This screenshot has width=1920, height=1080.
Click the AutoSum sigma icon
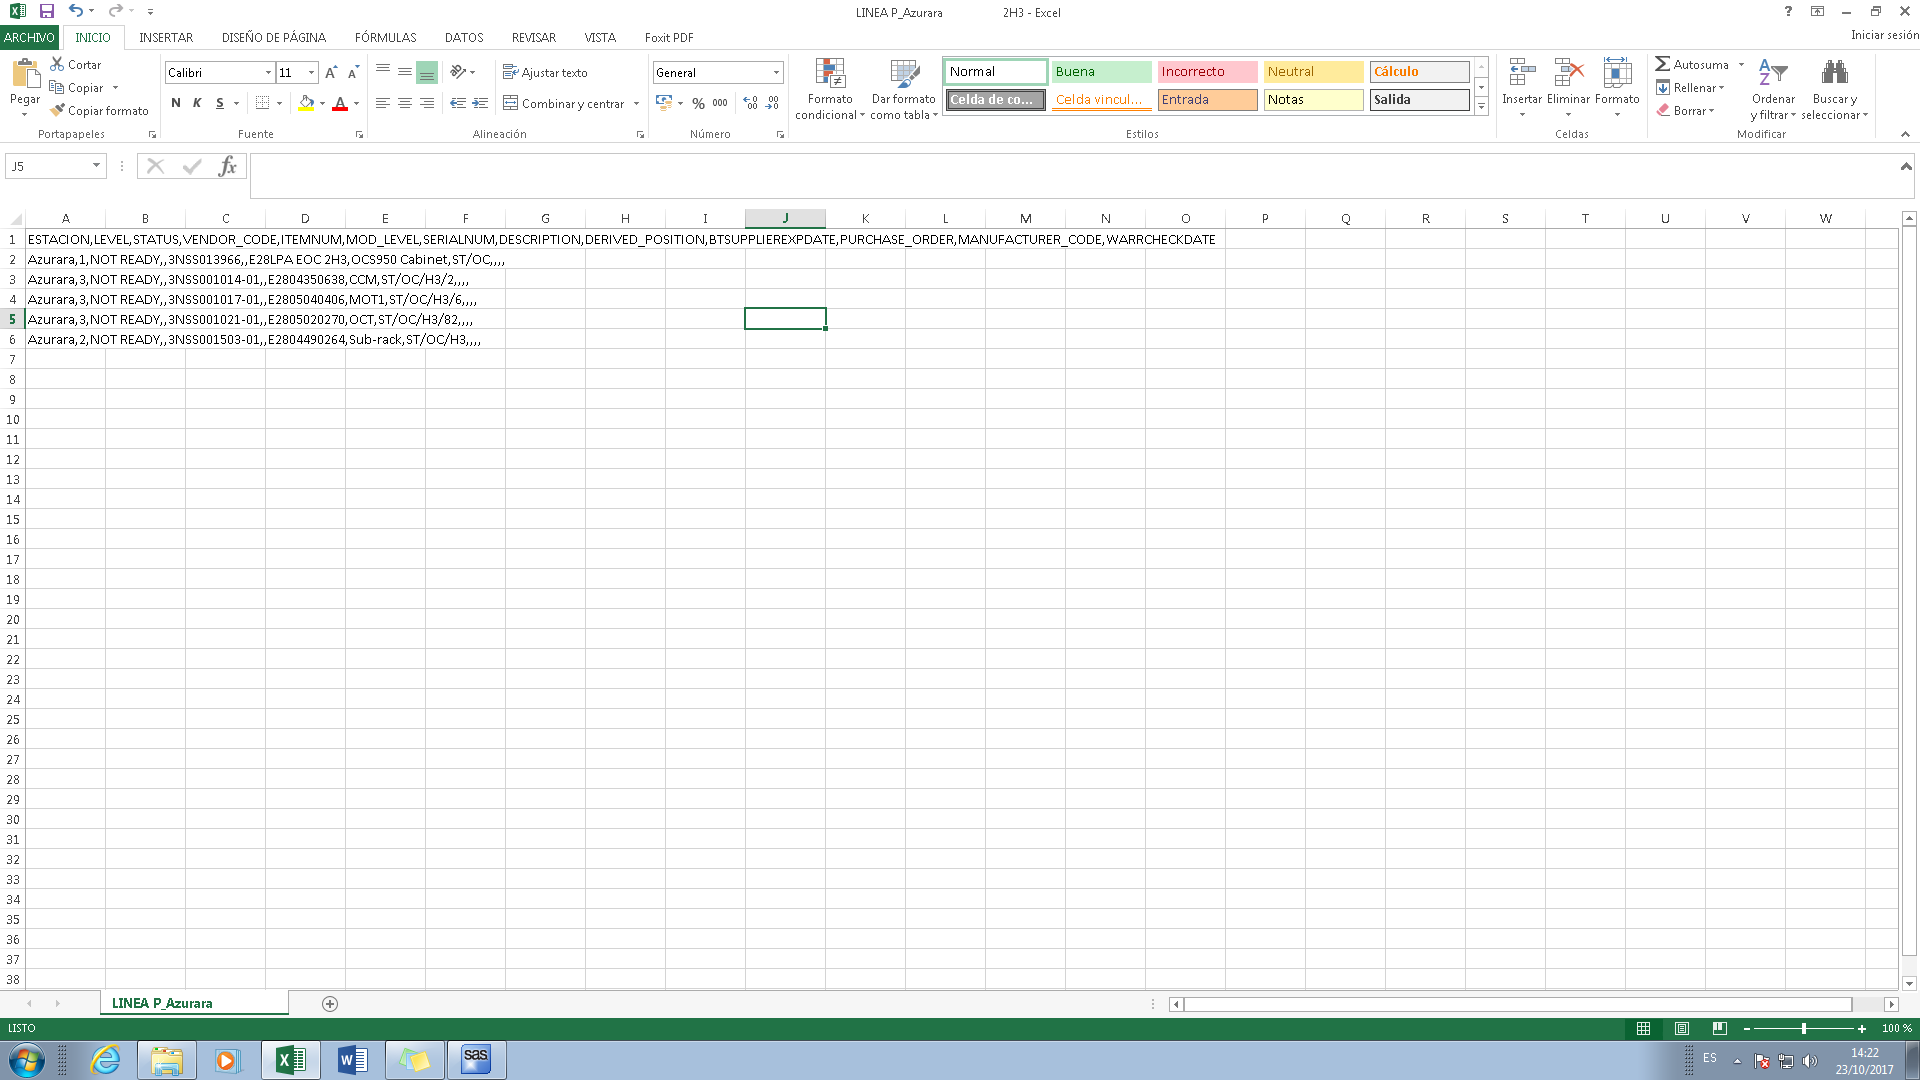[1662, 64]
